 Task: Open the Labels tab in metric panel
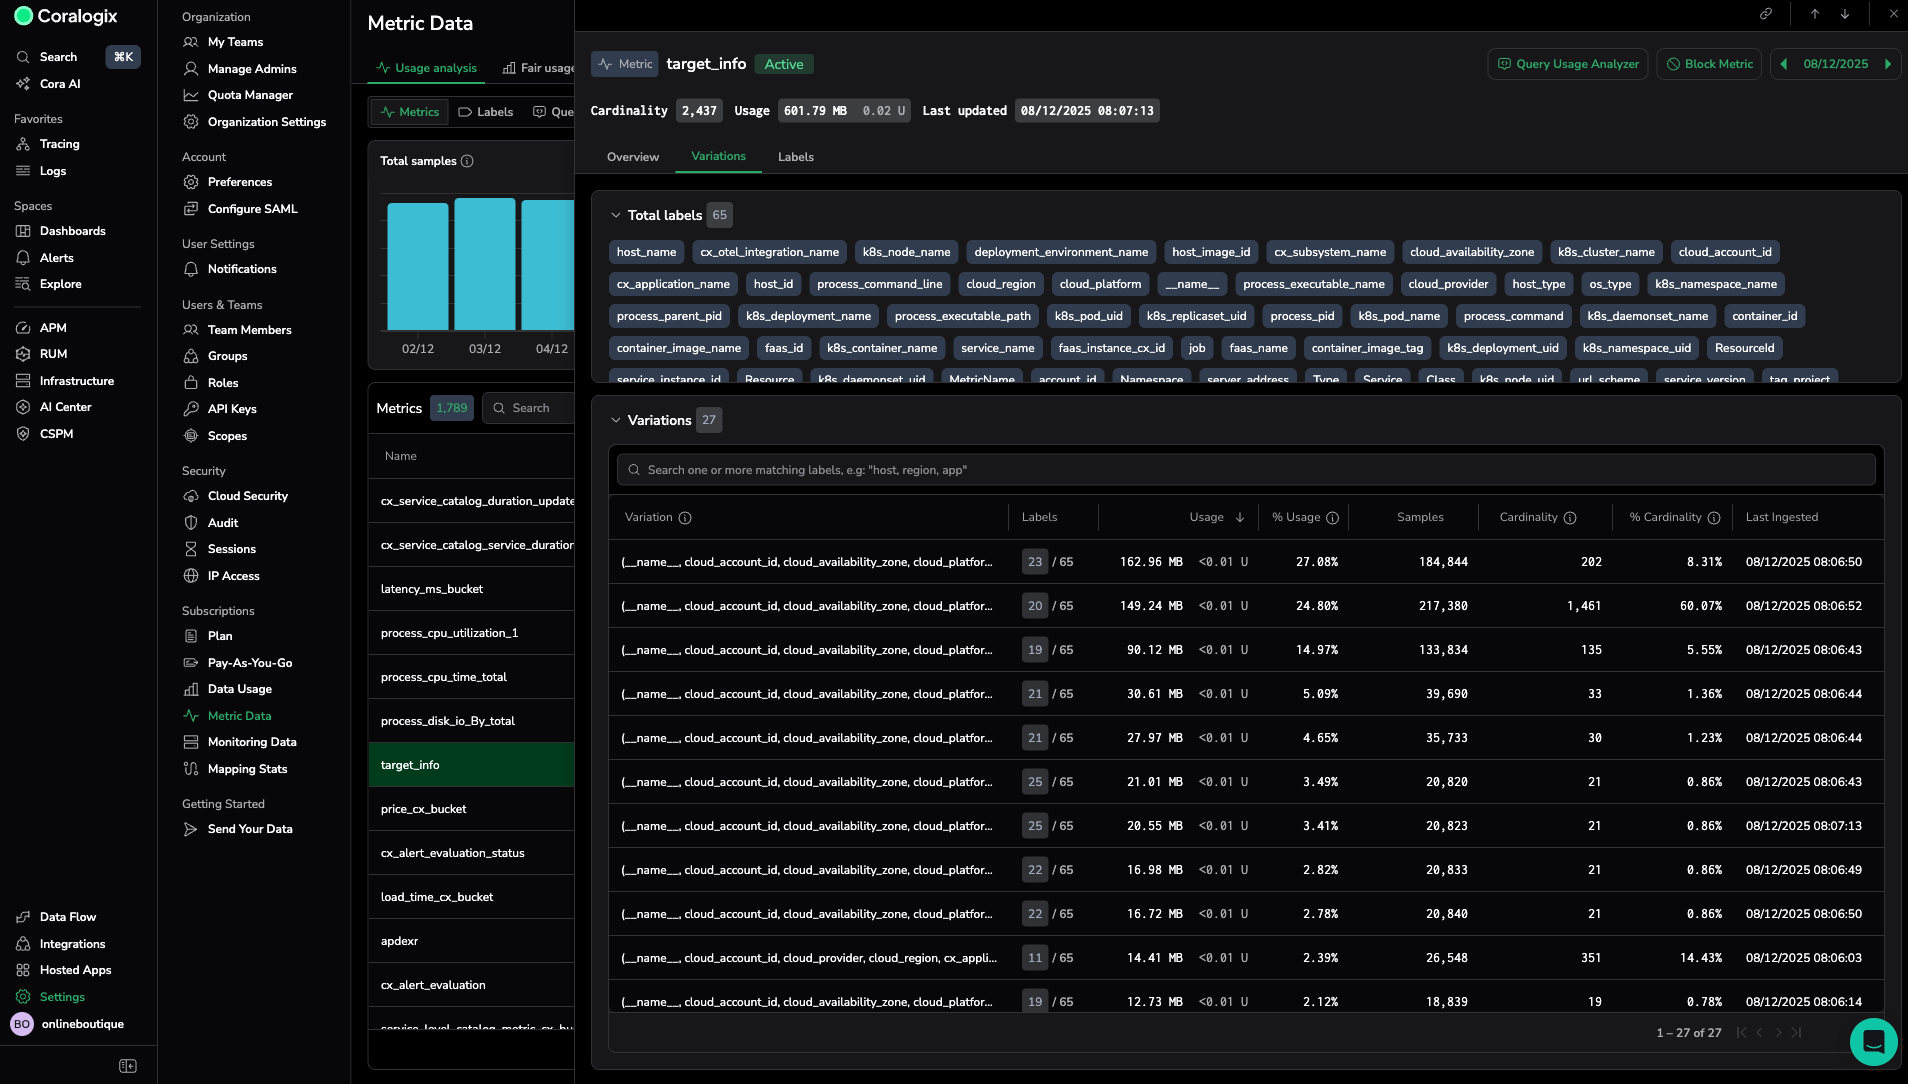[x=795, y=157]
